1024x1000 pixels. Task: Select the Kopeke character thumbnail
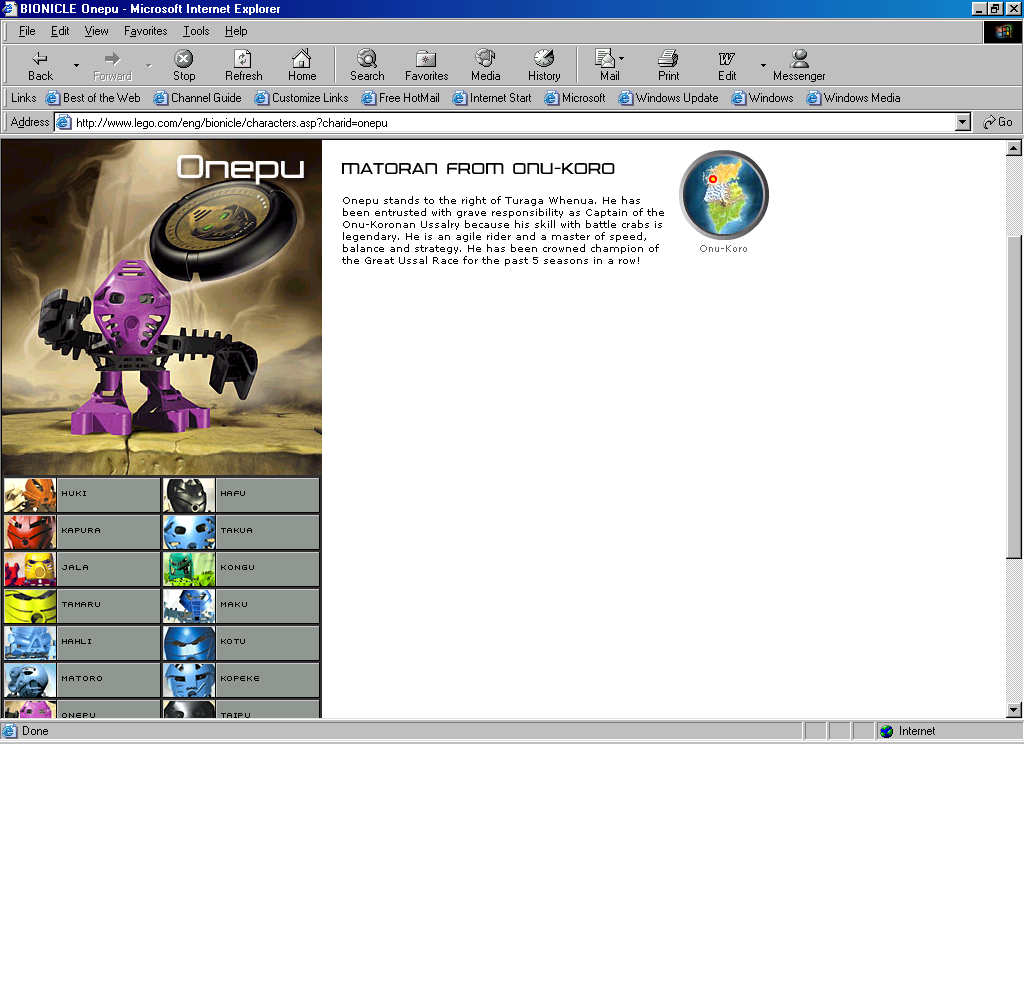(x=189, y=681)
